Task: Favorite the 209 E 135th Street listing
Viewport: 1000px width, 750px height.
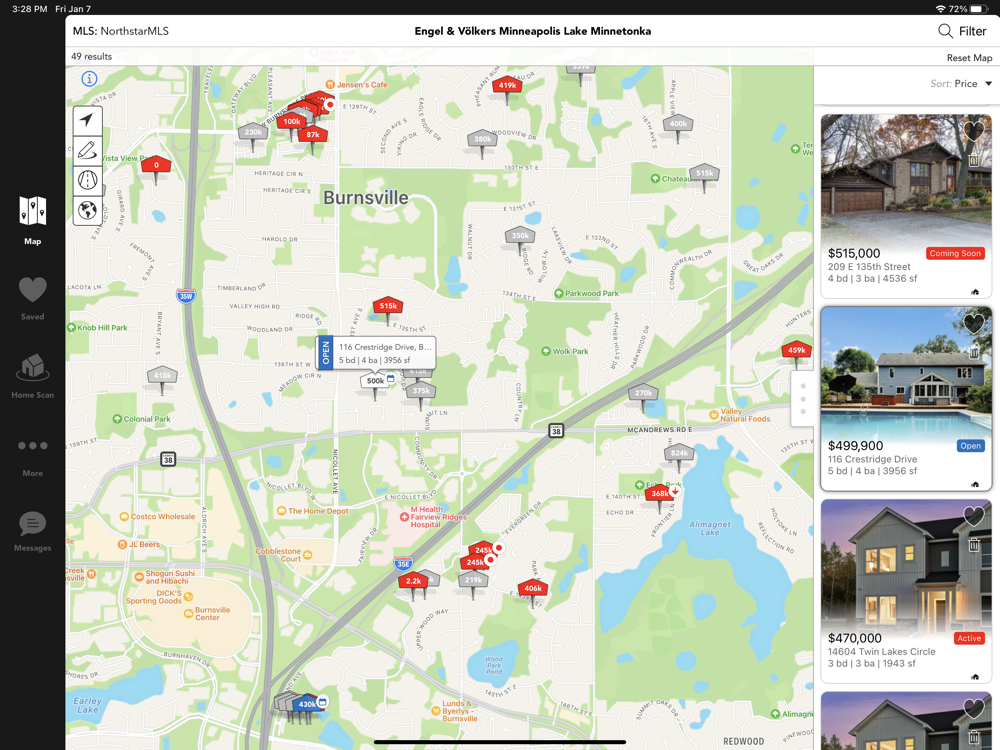Action: tap(974, 131)
